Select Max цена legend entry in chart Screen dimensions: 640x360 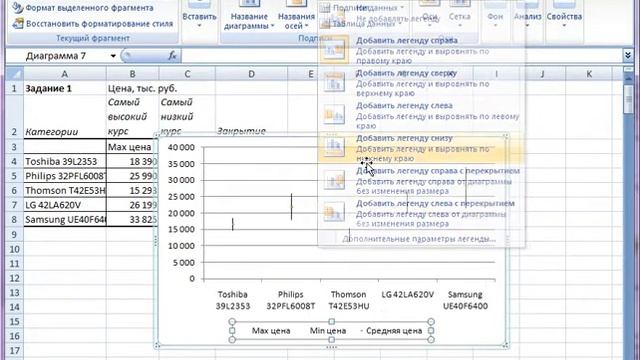click(271, 331)
